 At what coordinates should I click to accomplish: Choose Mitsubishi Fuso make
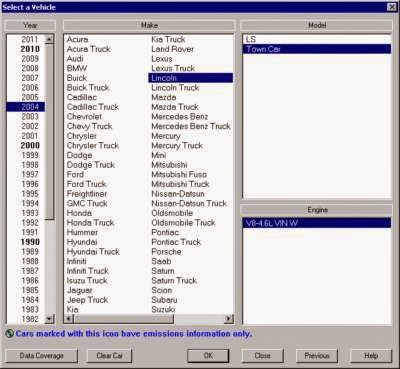[x=179, y=174]
